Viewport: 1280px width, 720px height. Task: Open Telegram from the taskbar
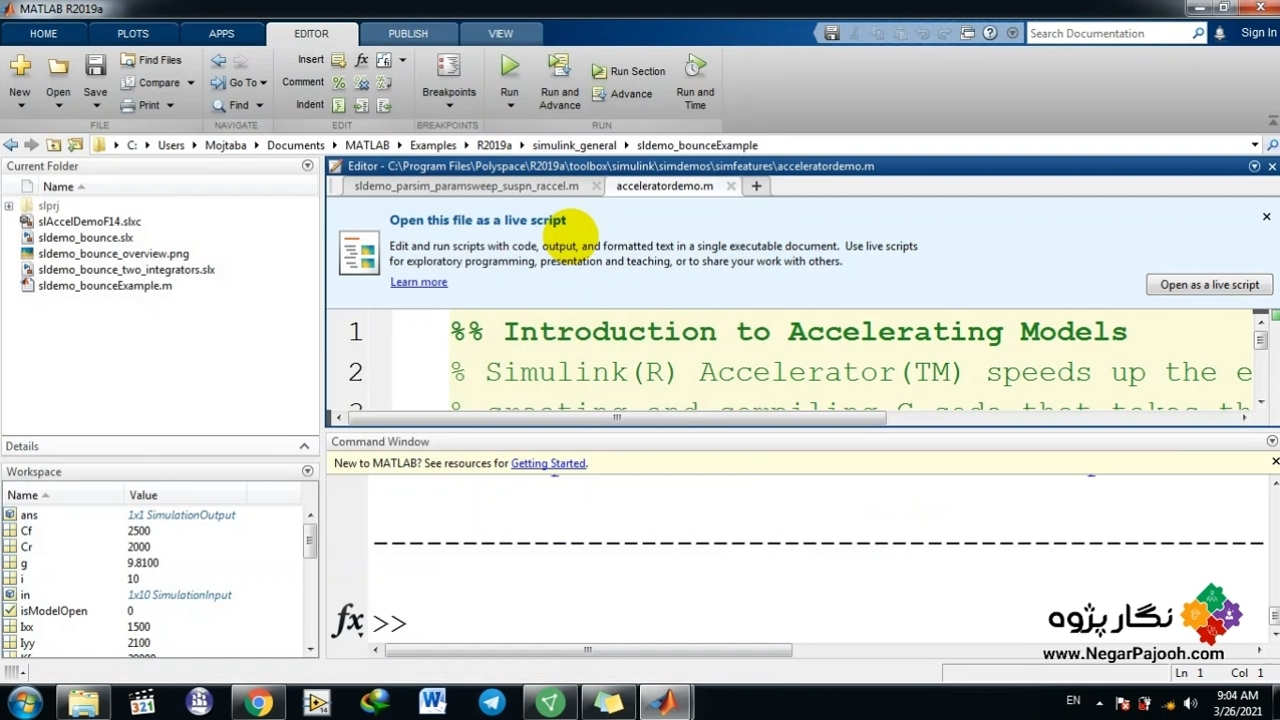[492, 703]
